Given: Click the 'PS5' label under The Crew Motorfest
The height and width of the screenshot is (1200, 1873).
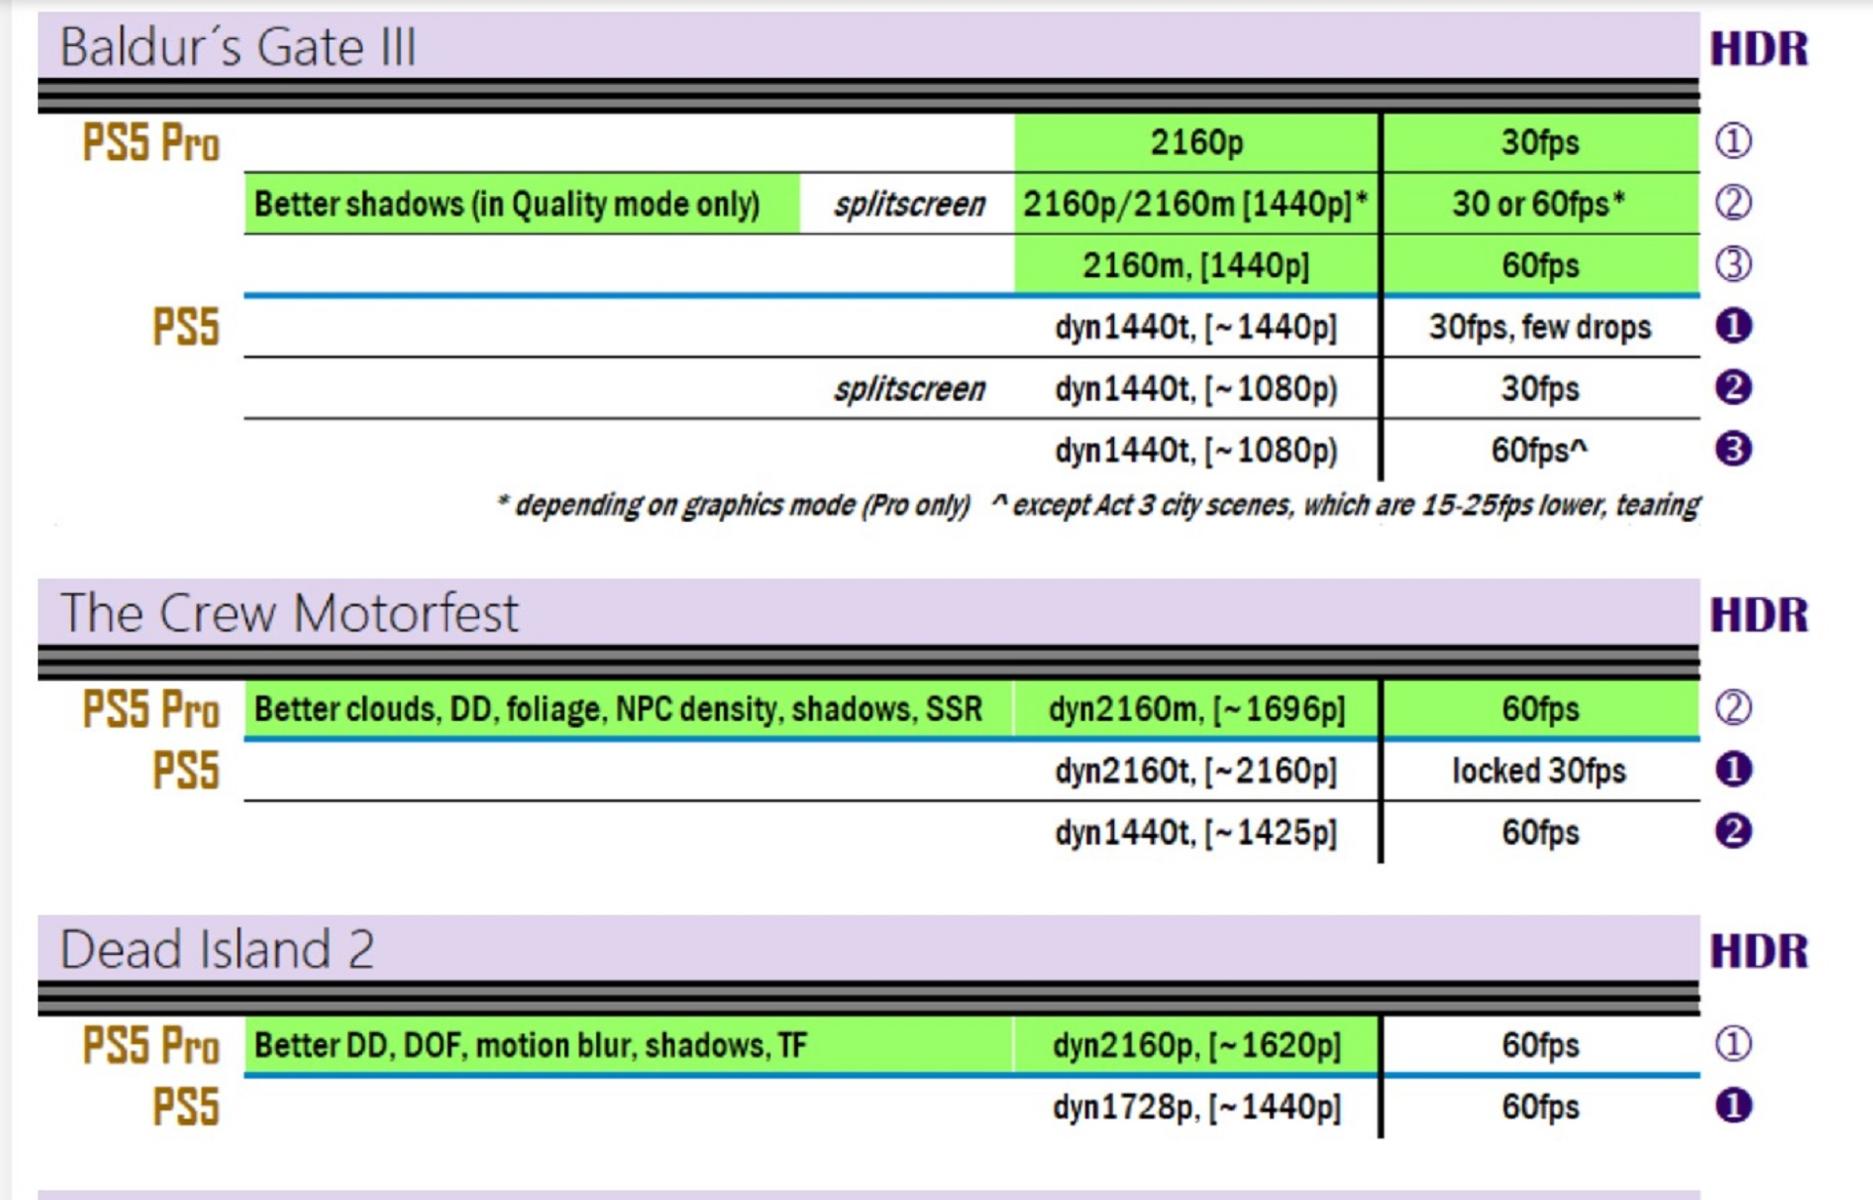Looking at the screenshot, I should pyautogui.click(x=186, y=772).
